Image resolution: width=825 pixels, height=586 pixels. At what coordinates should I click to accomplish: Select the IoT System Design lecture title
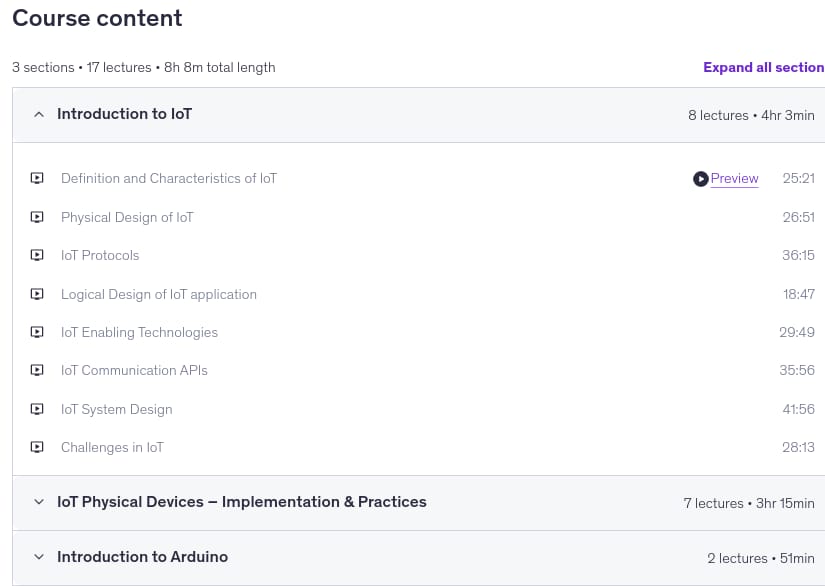[117, 409]
